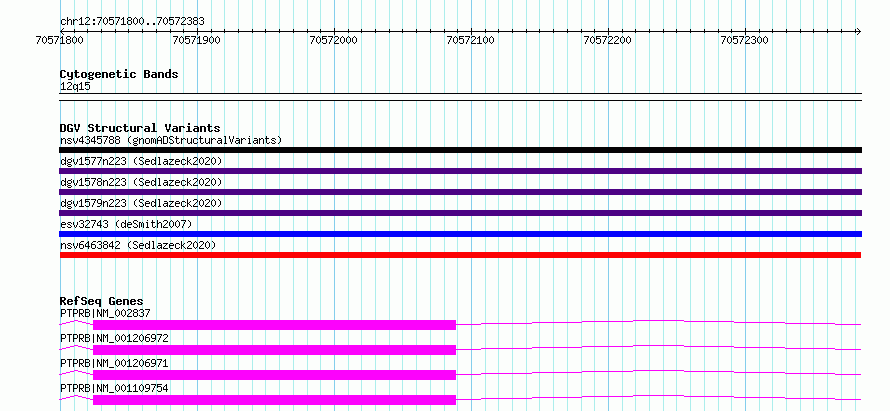Open variant dgv1578n223 (Sedlazeck2020) label
The image size is (890, 411).
[x=141, y=182]
